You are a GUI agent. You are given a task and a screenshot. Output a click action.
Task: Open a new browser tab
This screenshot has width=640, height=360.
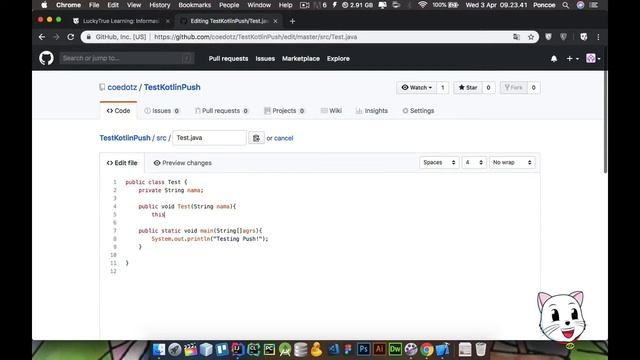pyautogui.click(x=292, y=21)
